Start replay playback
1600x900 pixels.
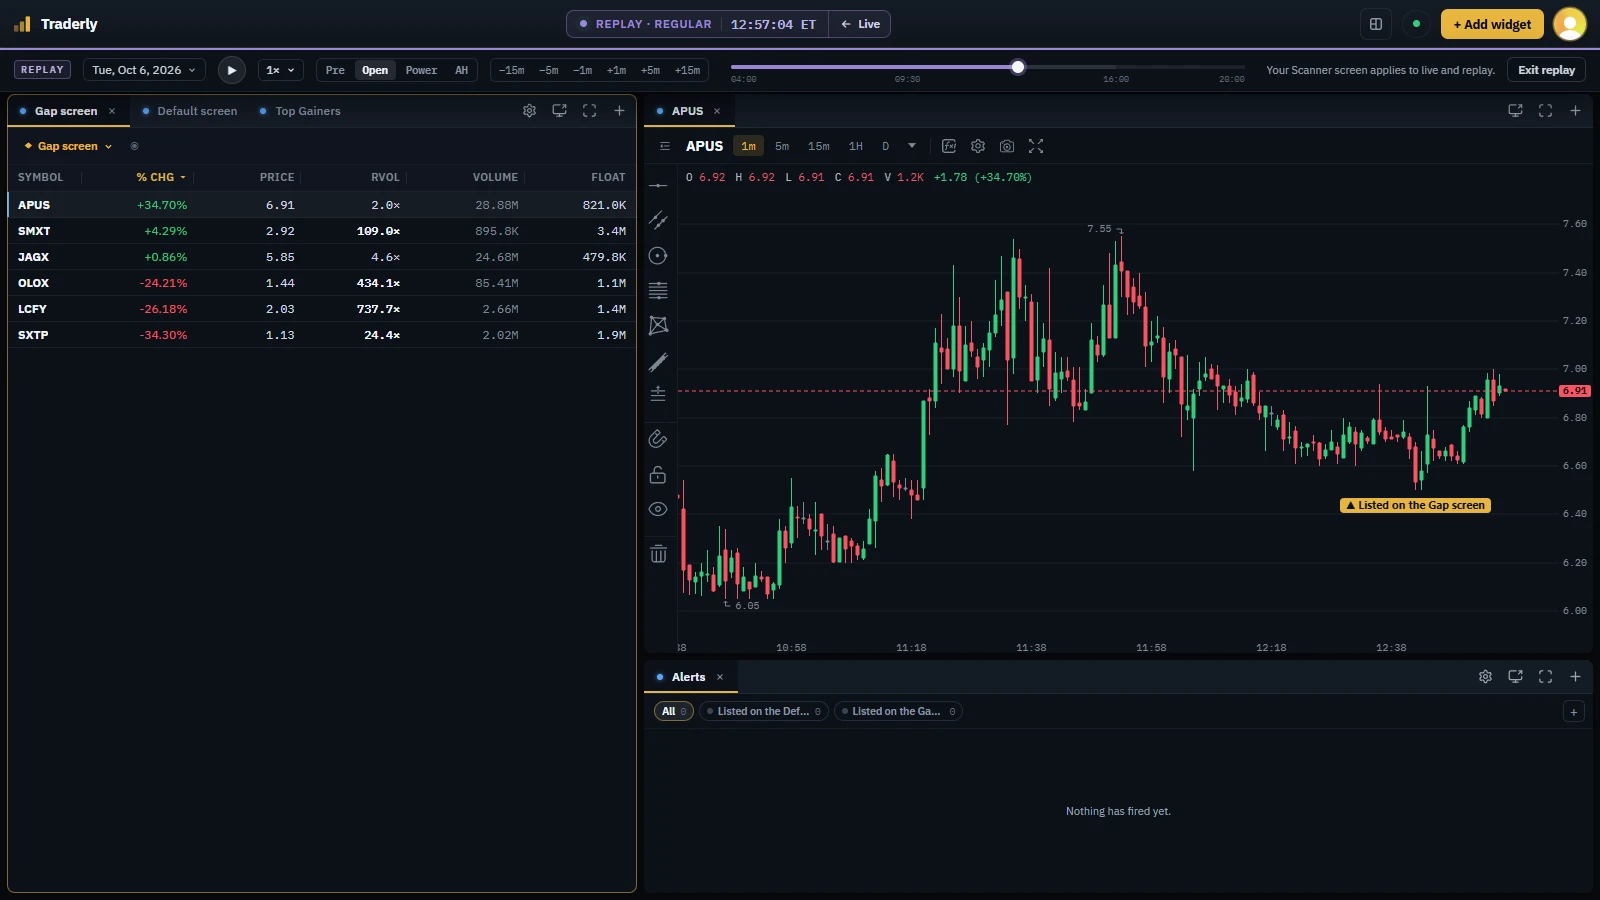[232, 70]
